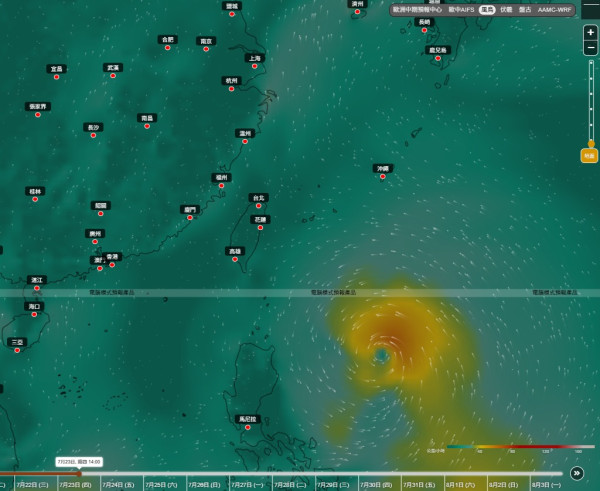This screenshot has width=600, height=491.
Task: Click the altitude slider orange handle
Action: pos(591,144)
